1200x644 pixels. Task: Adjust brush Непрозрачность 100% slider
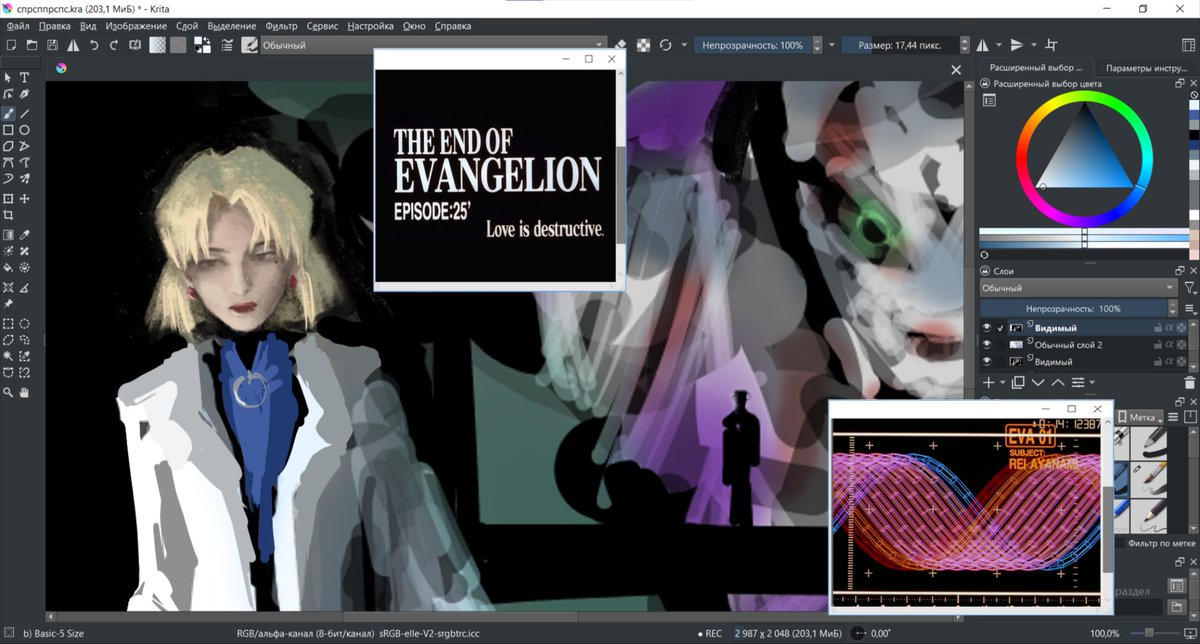point(752,45)
